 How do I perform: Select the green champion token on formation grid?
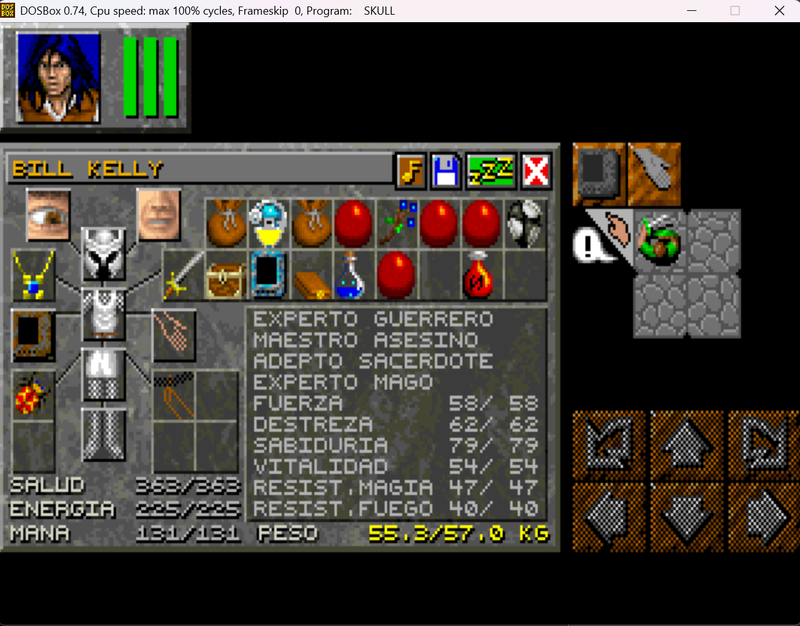[660, 240]
